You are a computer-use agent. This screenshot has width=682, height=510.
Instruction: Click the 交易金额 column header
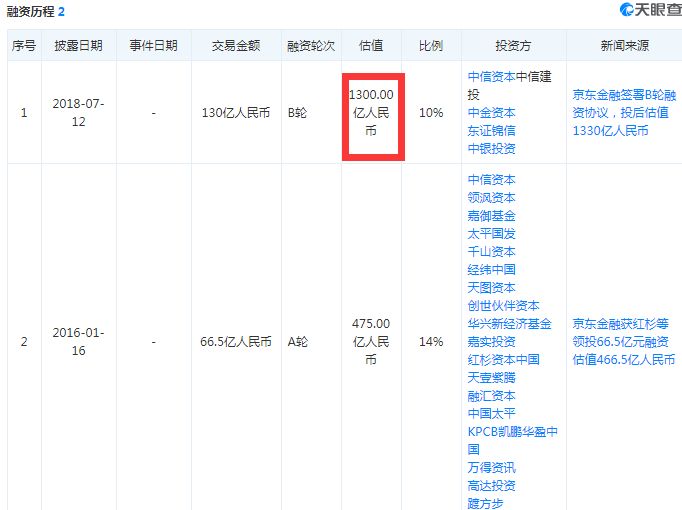click(x=236, y=45)
